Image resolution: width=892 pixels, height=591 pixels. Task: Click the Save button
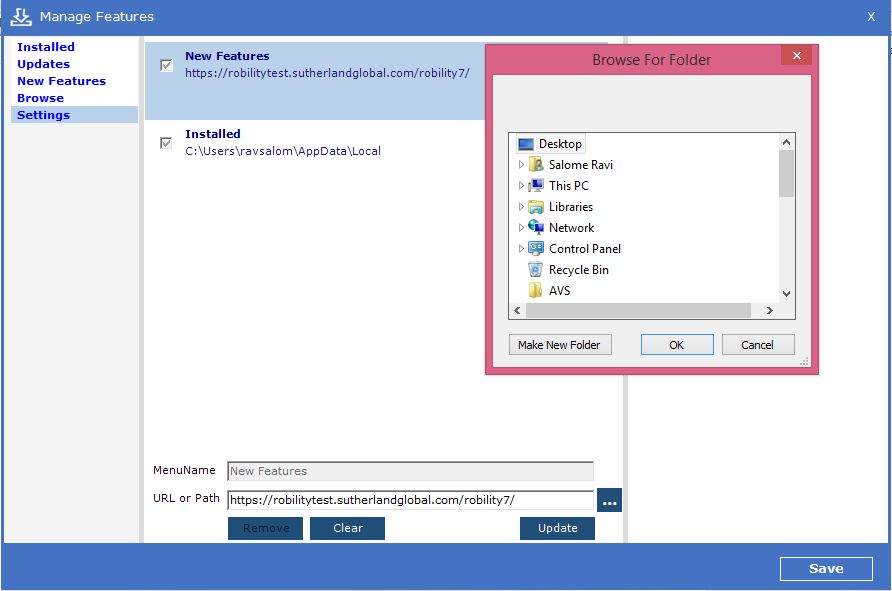click(x=825, y=568)
